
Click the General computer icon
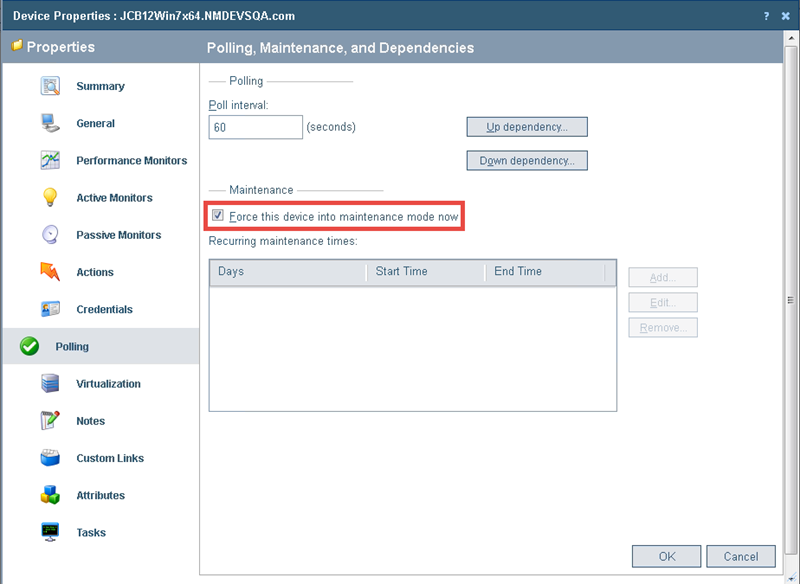(51, 123)
